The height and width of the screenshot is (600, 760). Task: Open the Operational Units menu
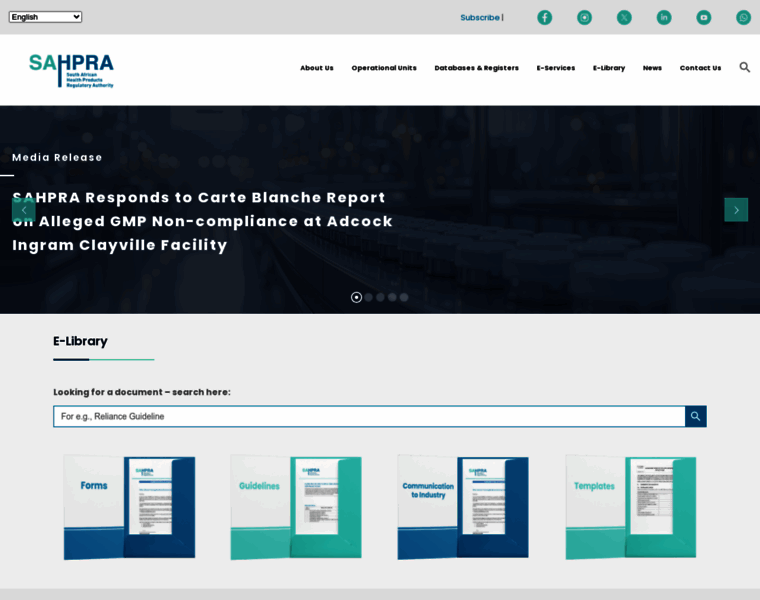pyautogui.click(x=384, y=68)
